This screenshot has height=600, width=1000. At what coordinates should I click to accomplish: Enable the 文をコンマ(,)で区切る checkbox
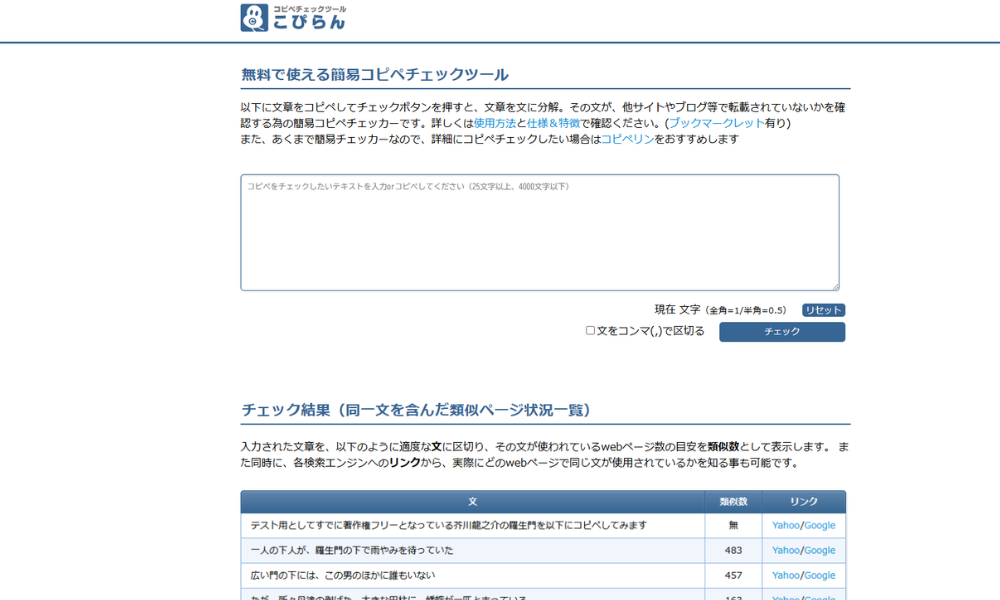tap(590, 331)
